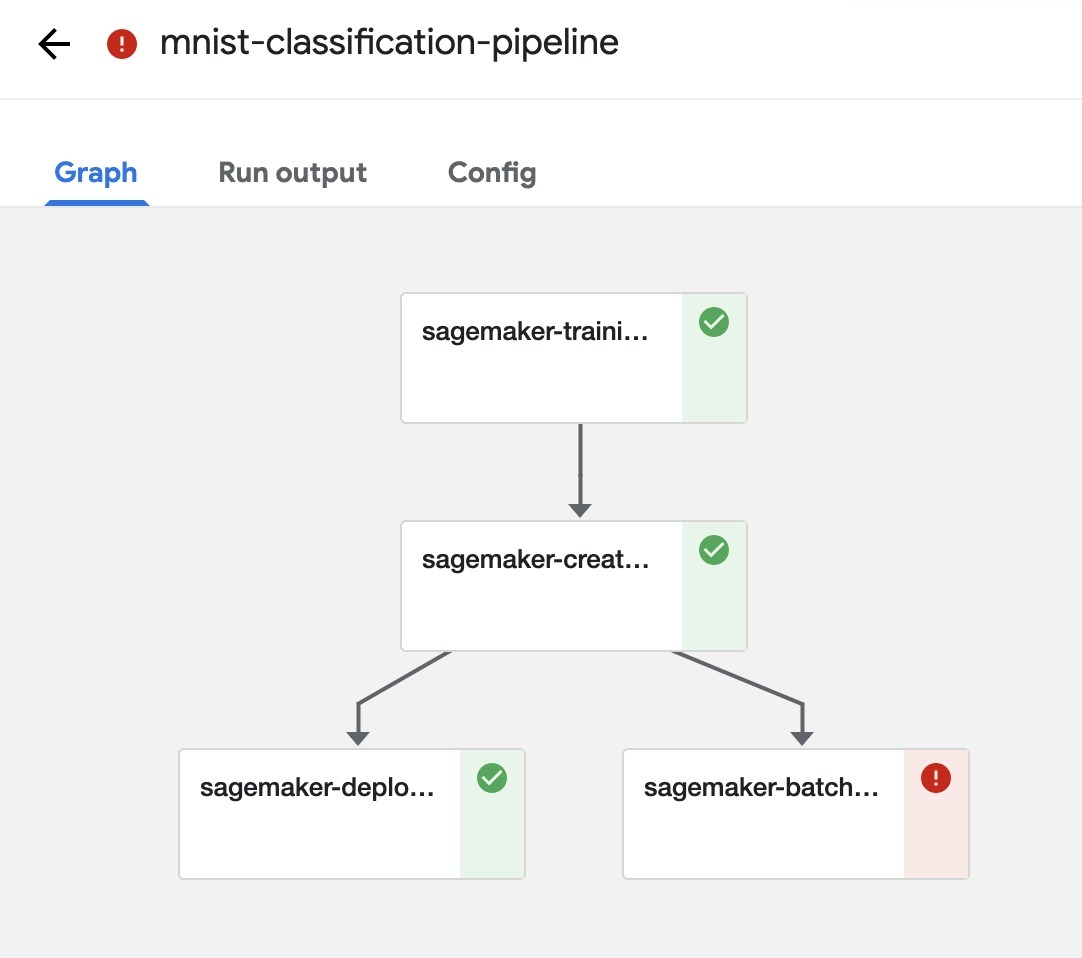
Task: Click the edge between training and create nodes
Action: 580,470
